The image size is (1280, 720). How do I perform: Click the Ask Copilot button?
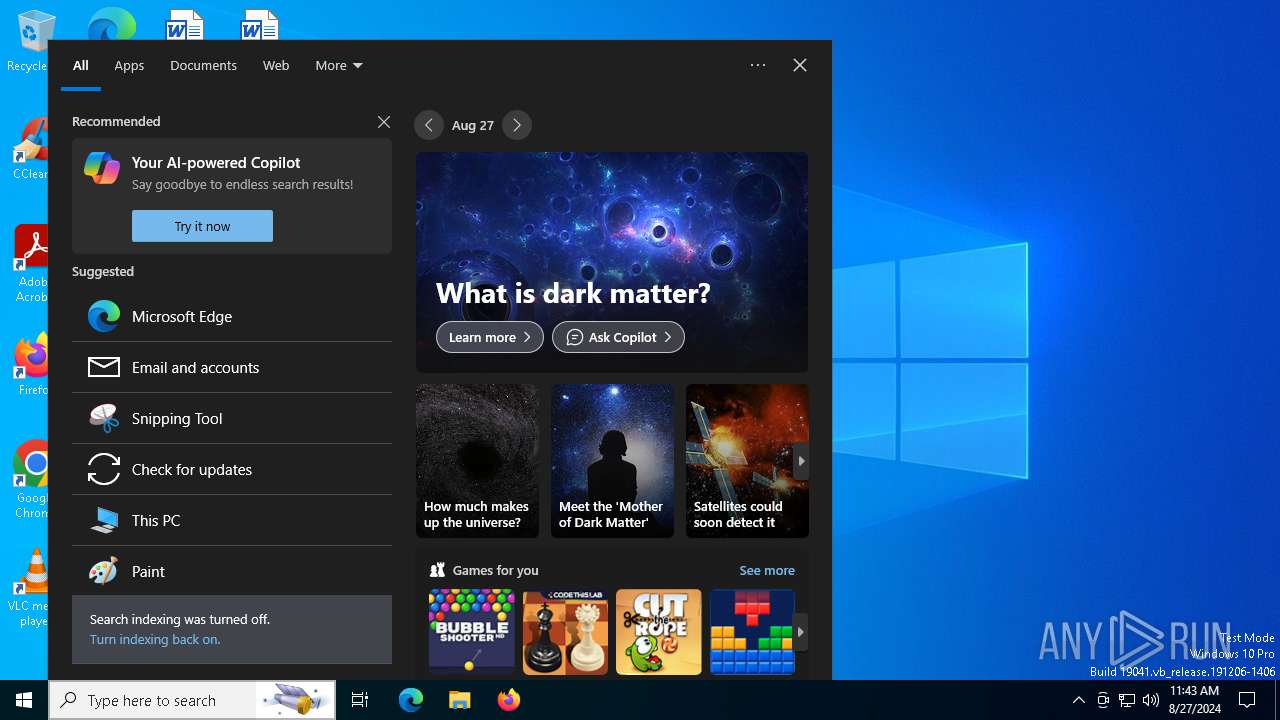pos(618,337)
